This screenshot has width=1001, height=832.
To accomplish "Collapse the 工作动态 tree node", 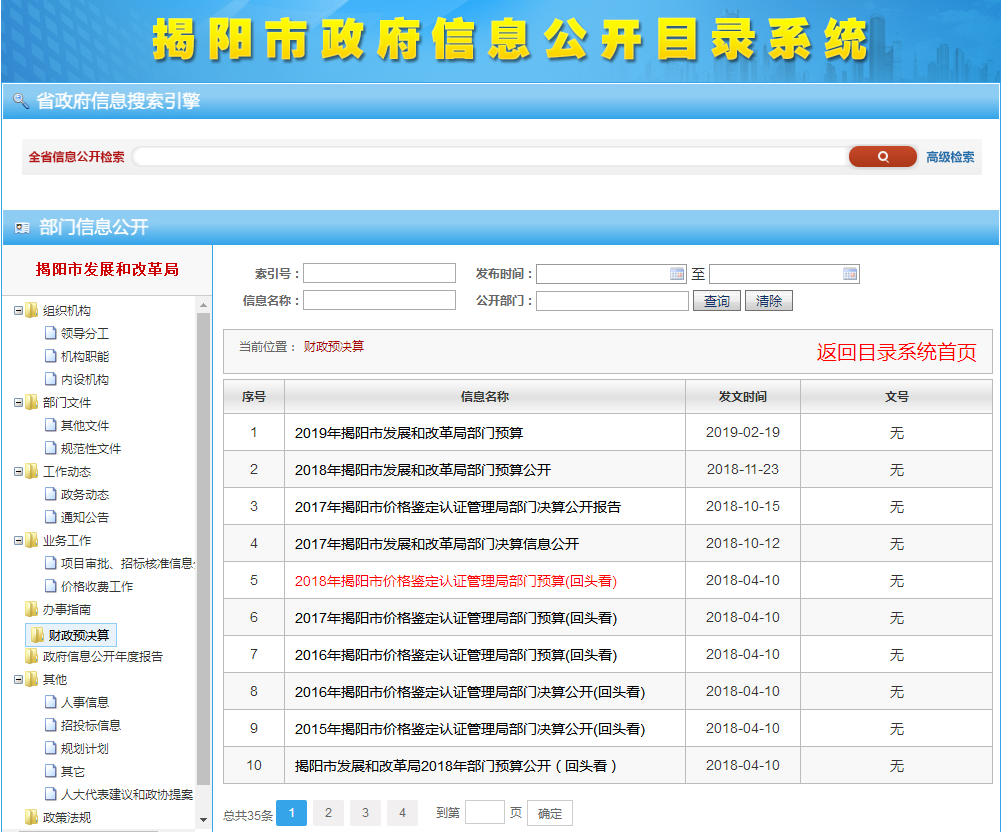I will click(19, 472).
